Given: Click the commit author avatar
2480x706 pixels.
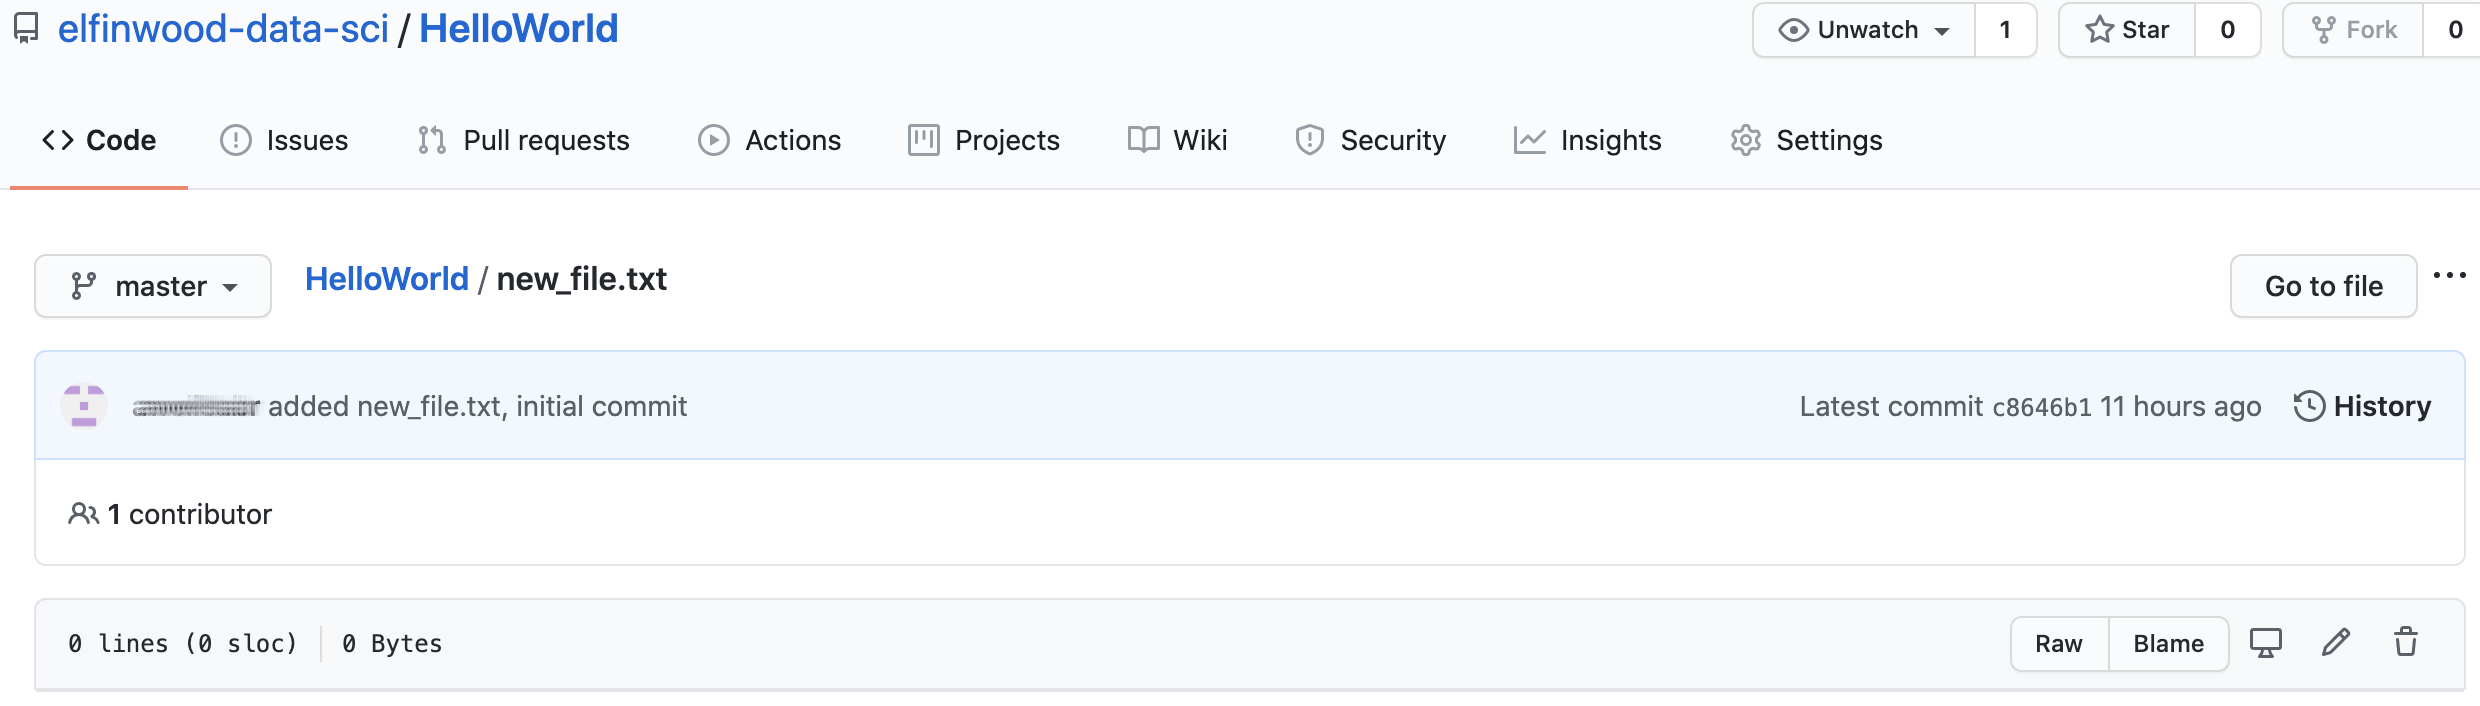Looking at the screenshot, I should pyautogui.click(x=84, y=406).
